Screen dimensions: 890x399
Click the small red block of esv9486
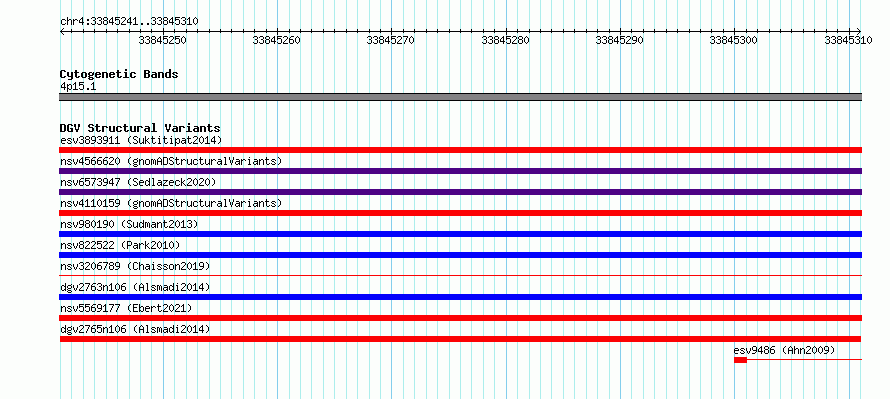pos(740,360)
